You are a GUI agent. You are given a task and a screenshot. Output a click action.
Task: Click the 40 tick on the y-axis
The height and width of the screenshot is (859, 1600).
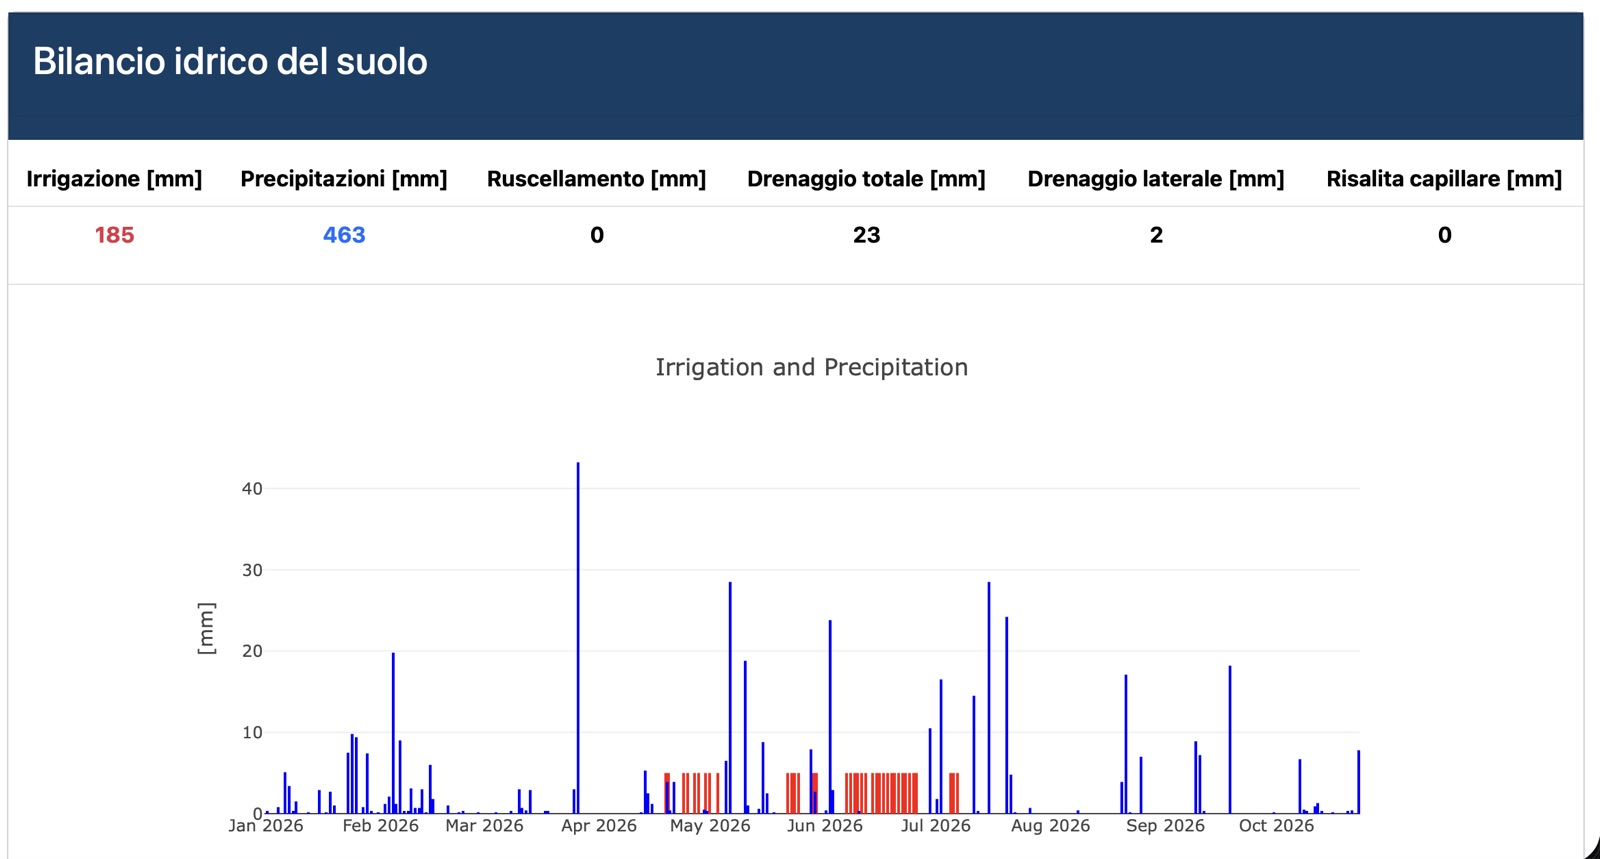[252, 489]
